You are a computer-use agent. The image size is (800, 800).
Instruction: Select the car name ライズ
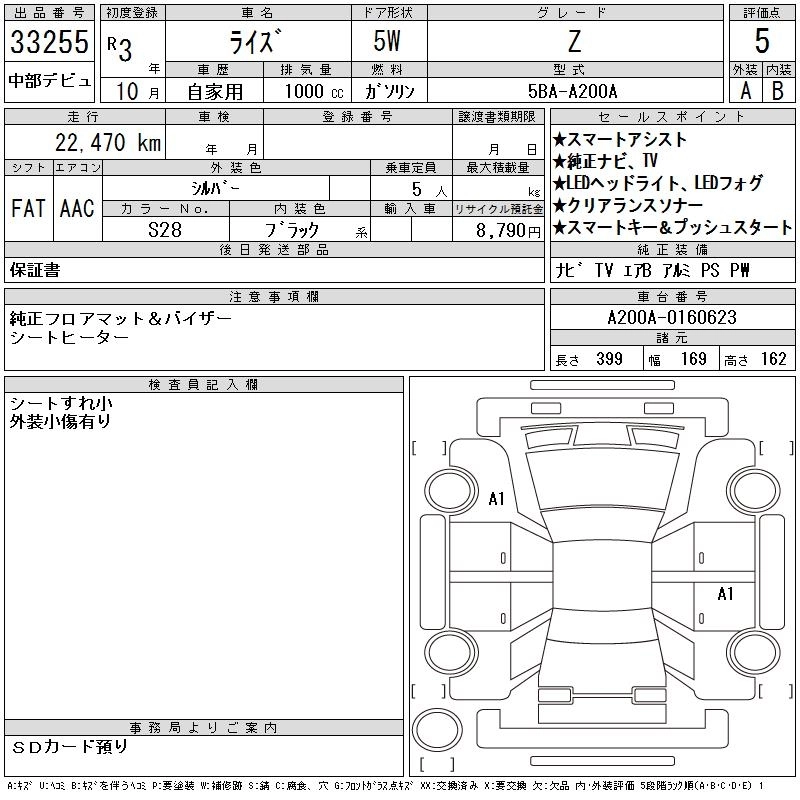256,41
